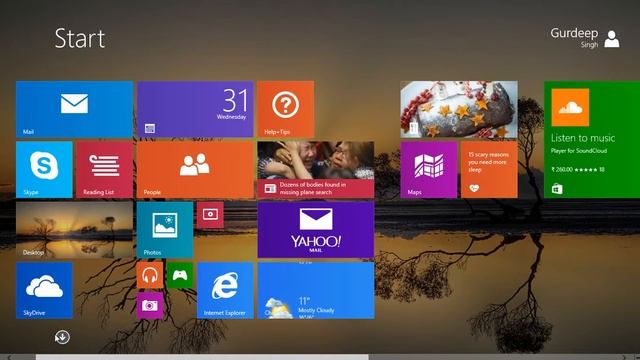Image resolution: width=640 pixels, height=360 pixels.
Task: Open the Weather tile showing 11° Mostly Cloudy
Action: (316, 290)
